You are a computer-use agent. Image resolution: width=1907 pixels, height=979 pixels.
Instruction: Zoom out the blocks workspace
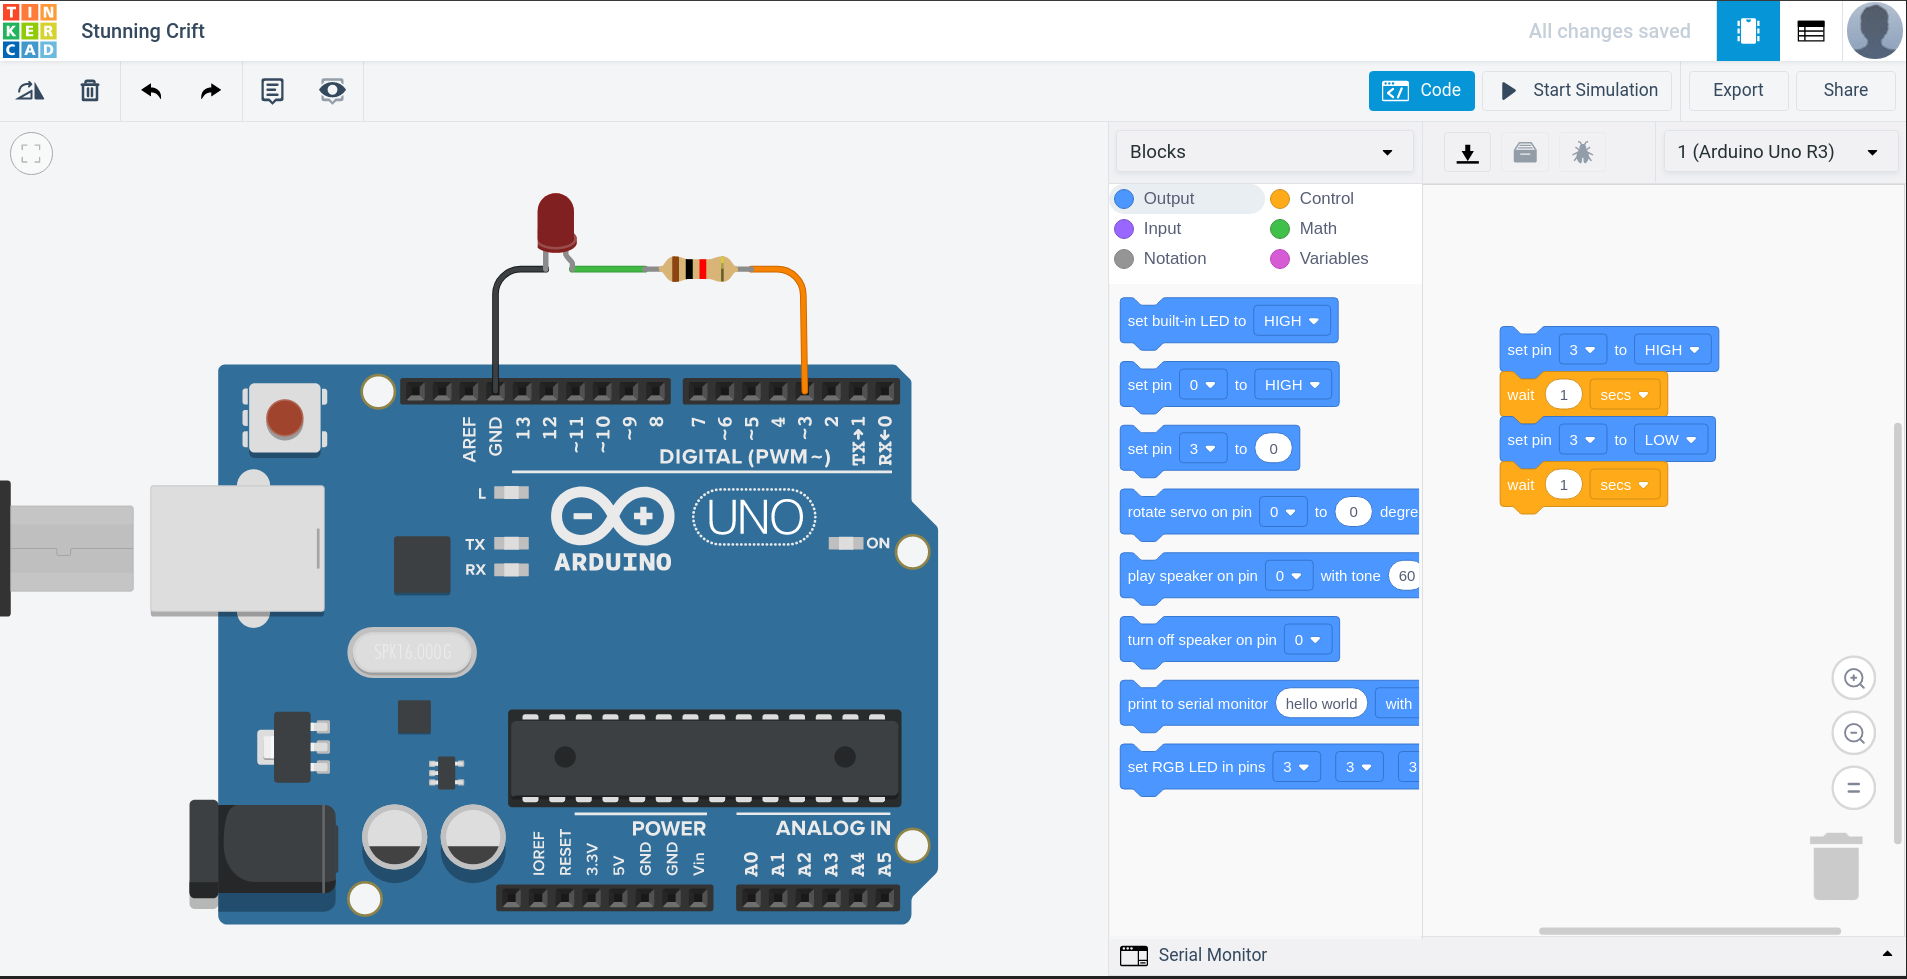1853,733
